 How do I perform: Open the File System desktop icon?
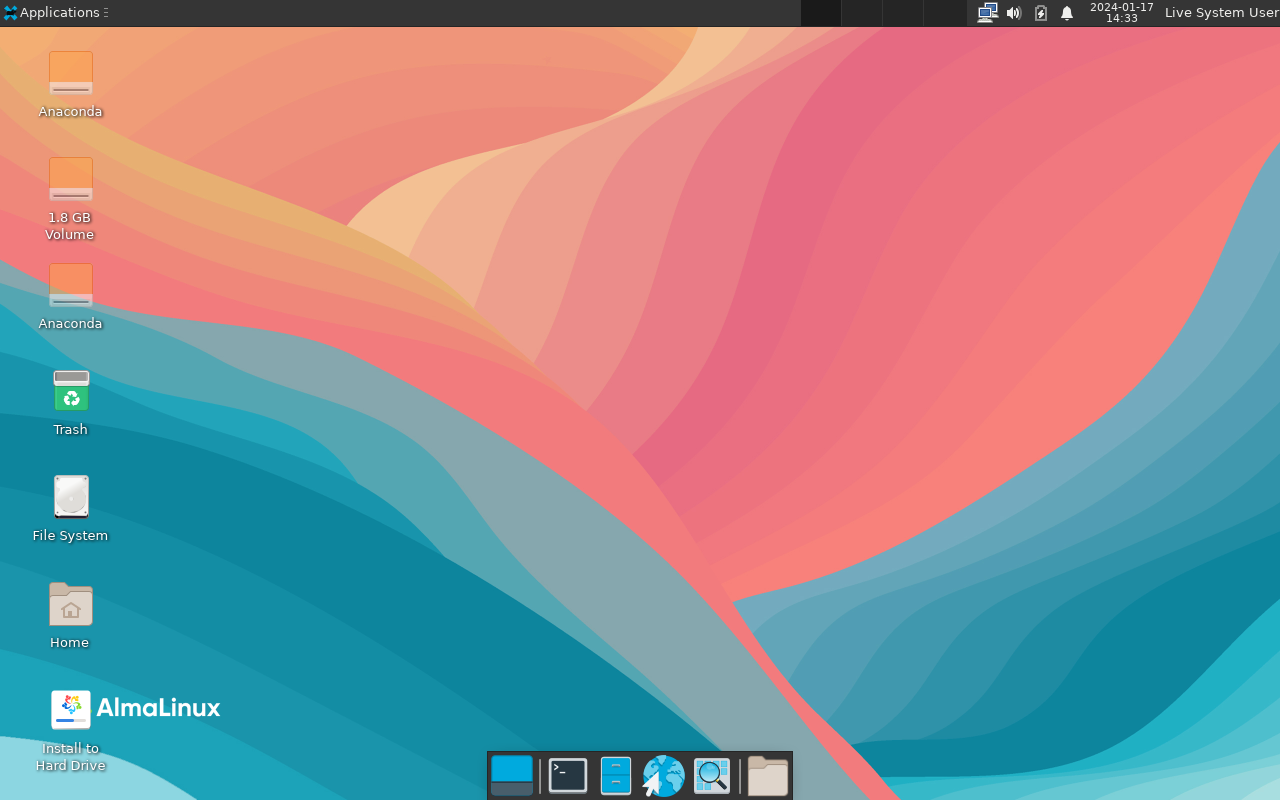click(x=70, y=497)
